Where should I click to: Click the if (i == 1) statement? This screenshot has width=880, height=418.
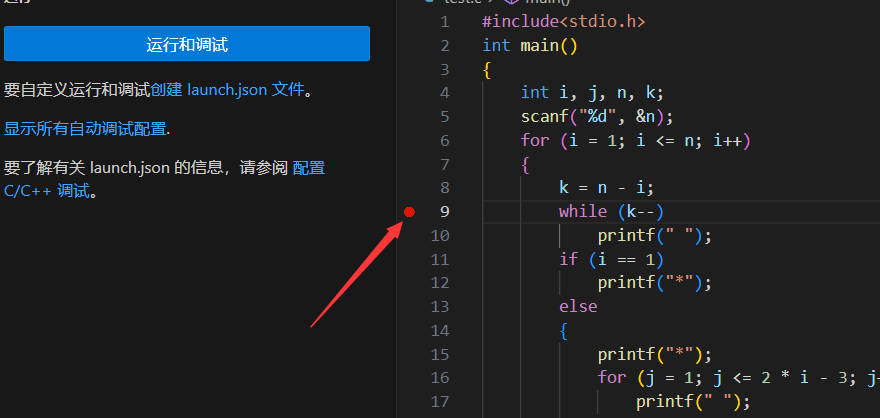pyautogui.click(x=612, y=259)
